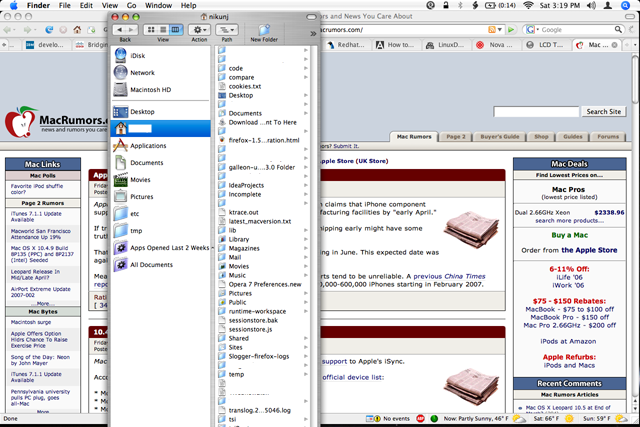Select ktrace.out file
Screen dimensions: 640x427
(x=243, y=212)
